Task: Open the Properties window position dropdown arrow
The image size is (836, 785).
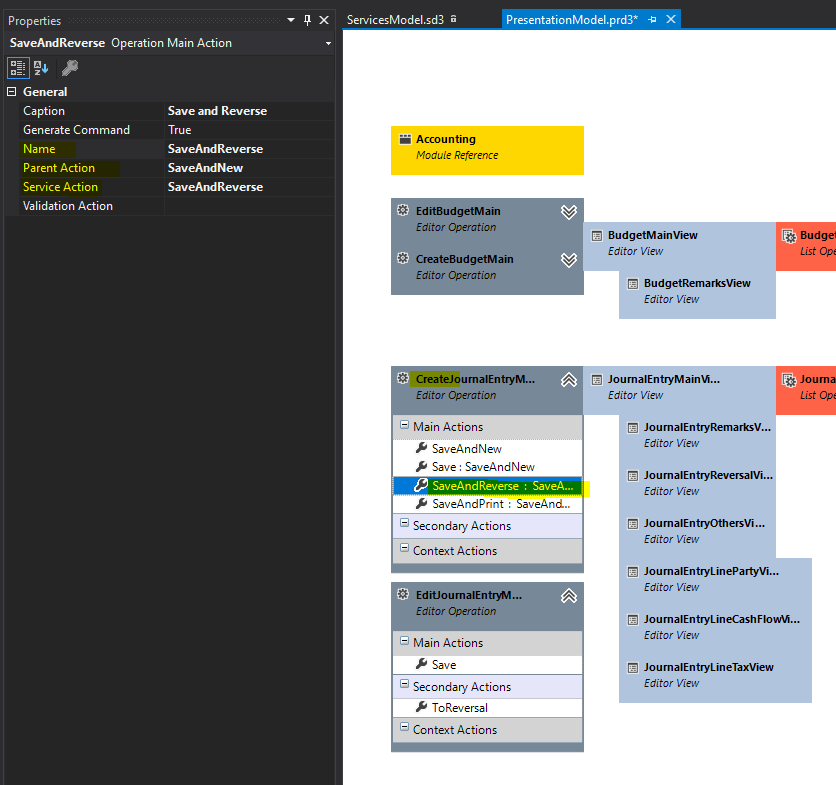Action: click(291, 20)
